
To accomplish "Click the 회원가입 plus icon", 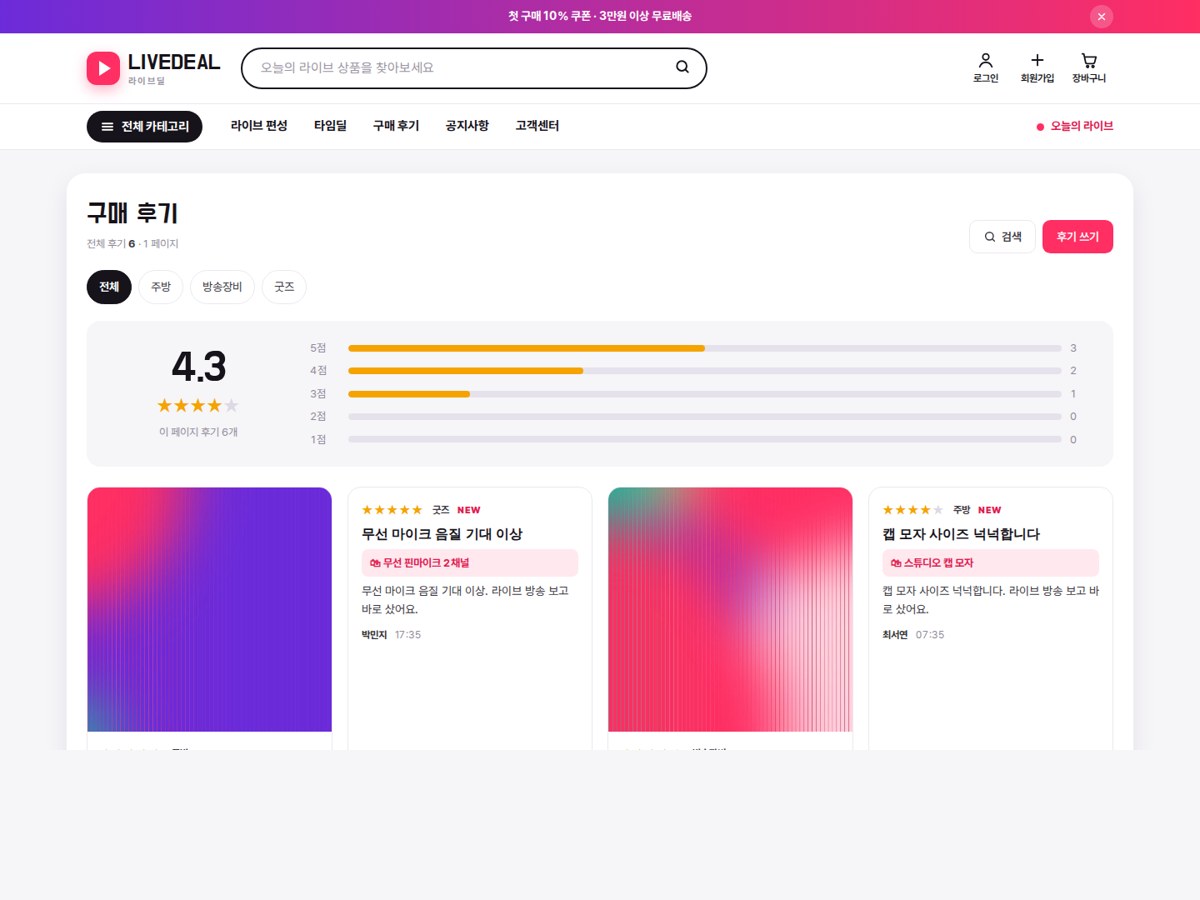I will pyautogui.click(x=1037, y=60).
